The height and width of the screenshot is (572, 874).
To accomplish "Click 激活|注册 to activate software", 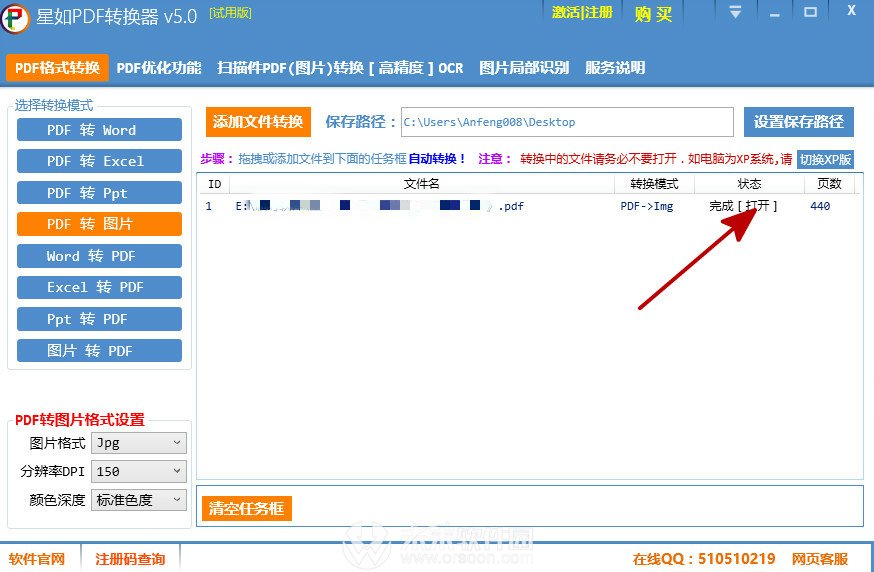I will [x=582, y=12].
